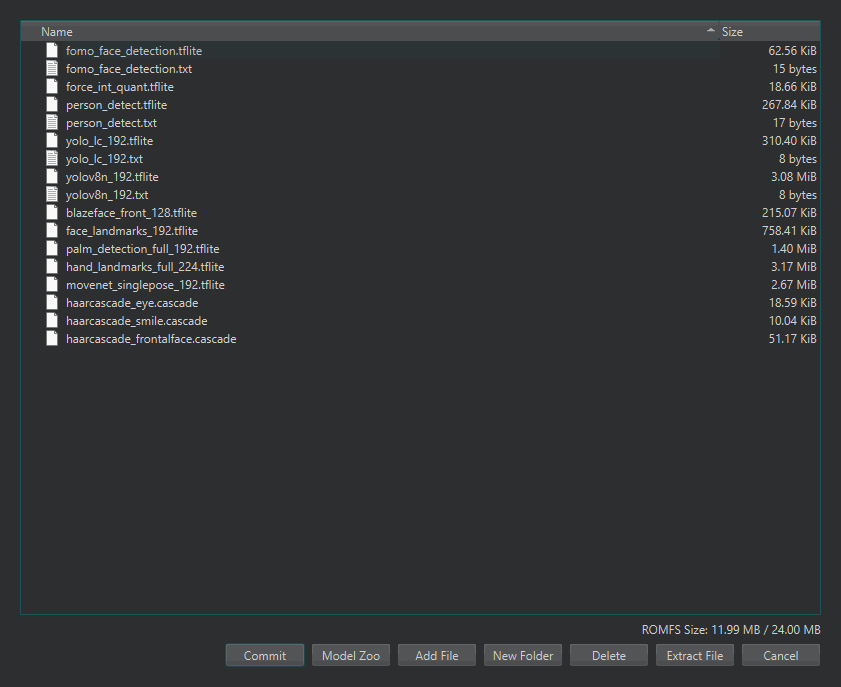Image resolution: width=841 pixels, height=687 pixels.
Task: Click the fomo_face_detection.txt text file icon
Action: tap(52, 69)
